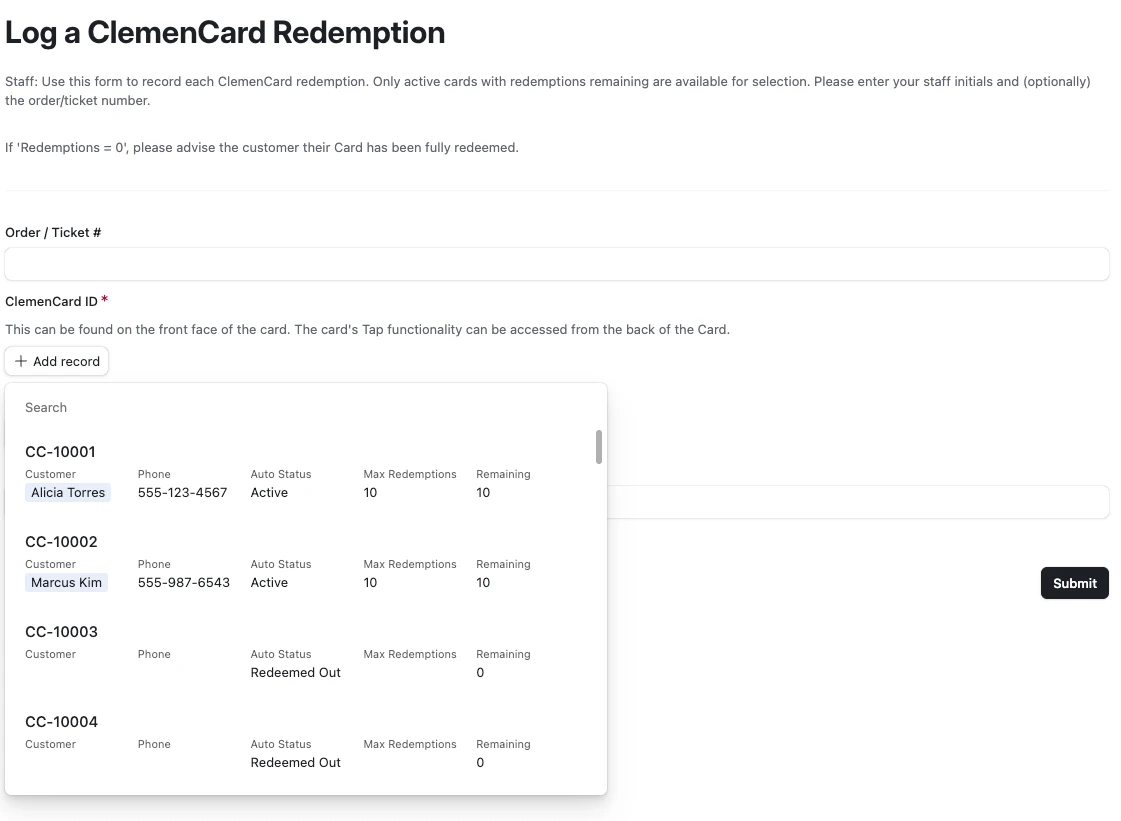Click the plus icon on Add record
1121x821 pixels.
[x=21, y=361]
